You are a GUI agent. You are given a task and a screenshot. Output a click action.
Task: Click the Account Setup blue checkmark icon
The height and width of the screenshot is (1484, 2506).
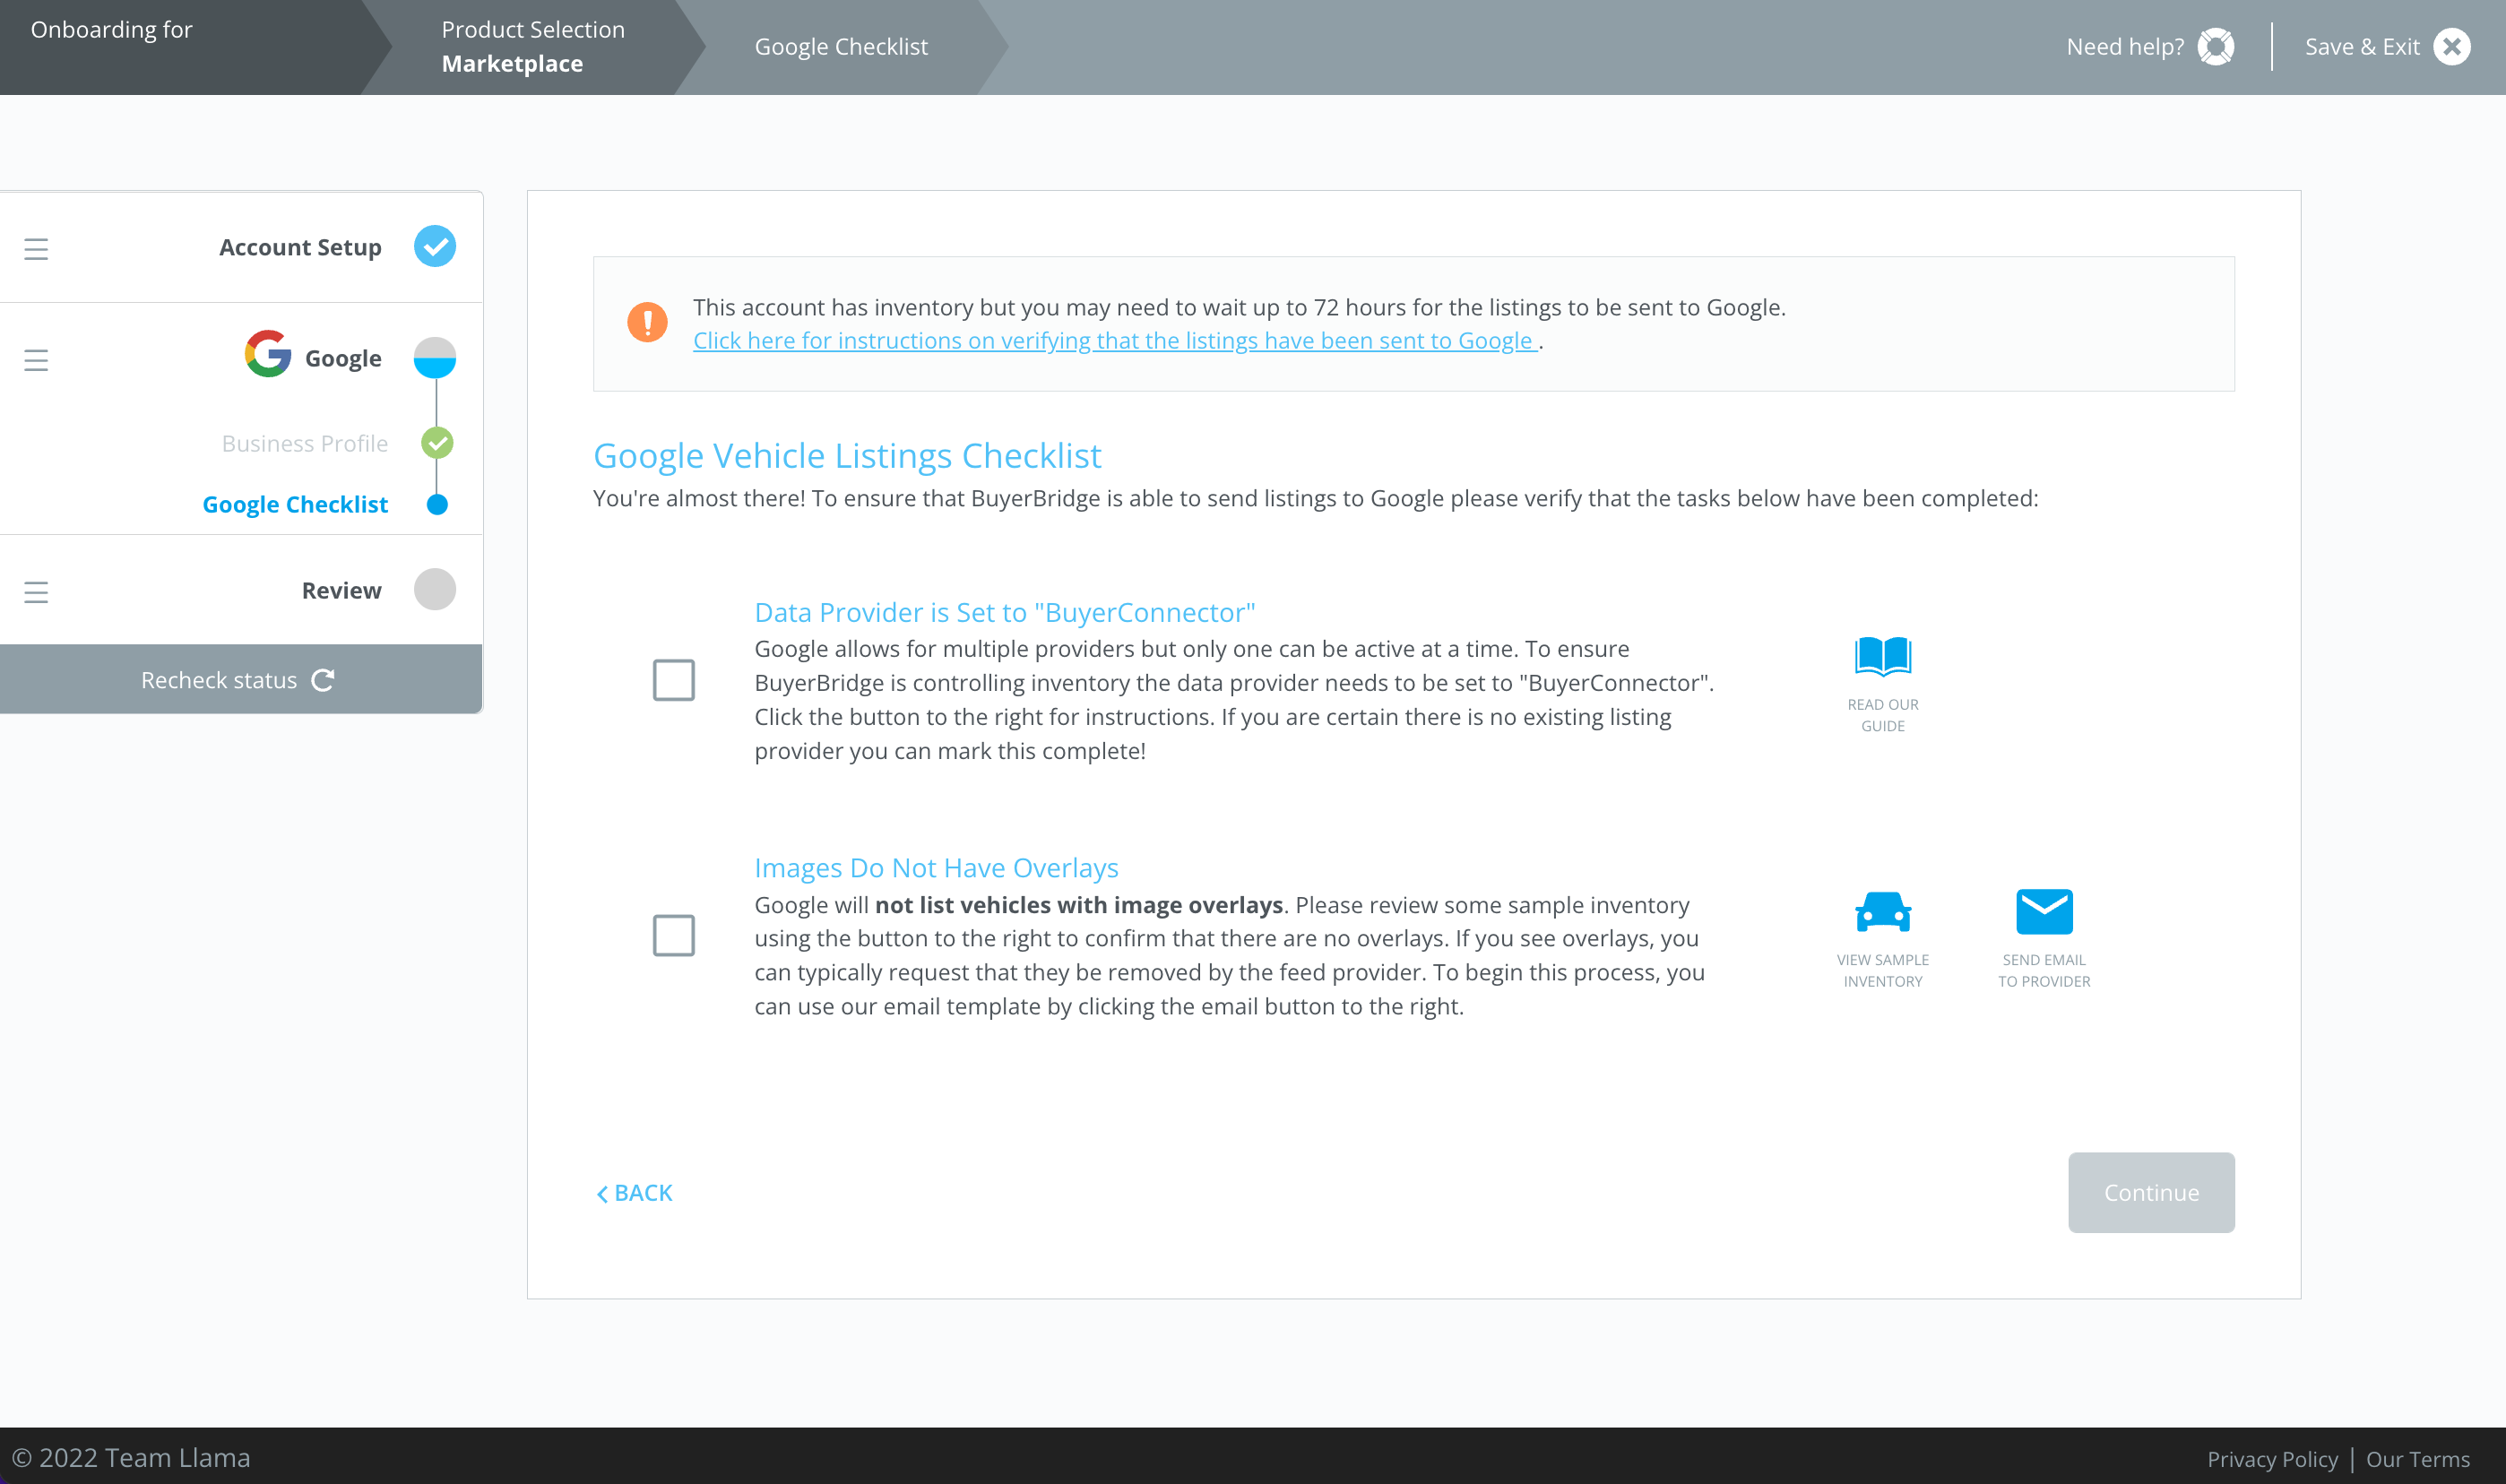coord(435,246)
